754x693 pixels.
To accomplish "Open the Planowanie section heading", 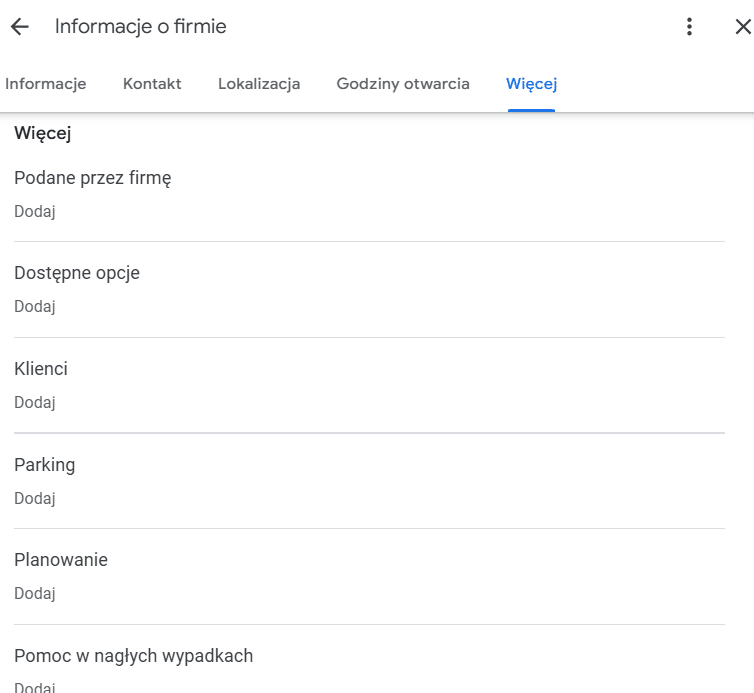I will 61,560.
